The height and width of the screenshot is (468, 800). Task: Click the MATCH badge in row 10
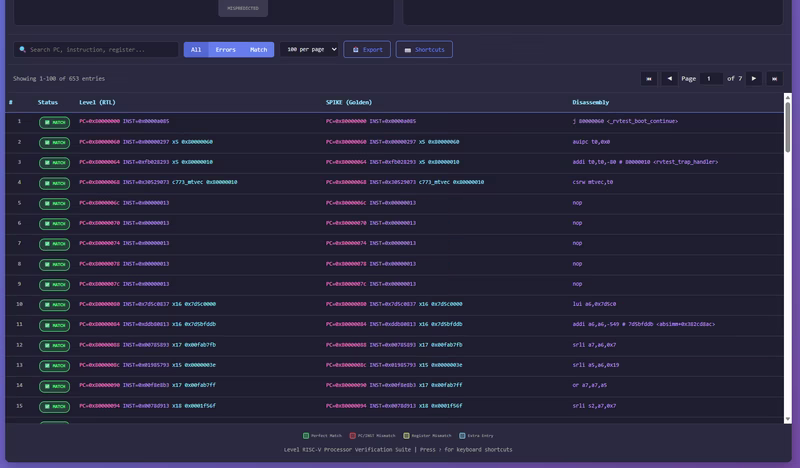coord(54,305)
